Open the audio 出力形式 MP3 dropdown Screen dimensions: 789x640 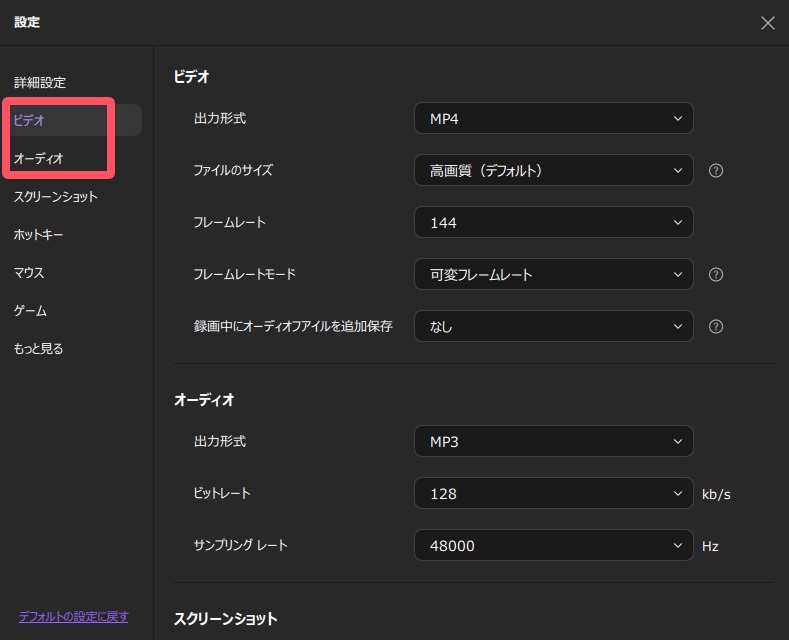click(553, 441)
